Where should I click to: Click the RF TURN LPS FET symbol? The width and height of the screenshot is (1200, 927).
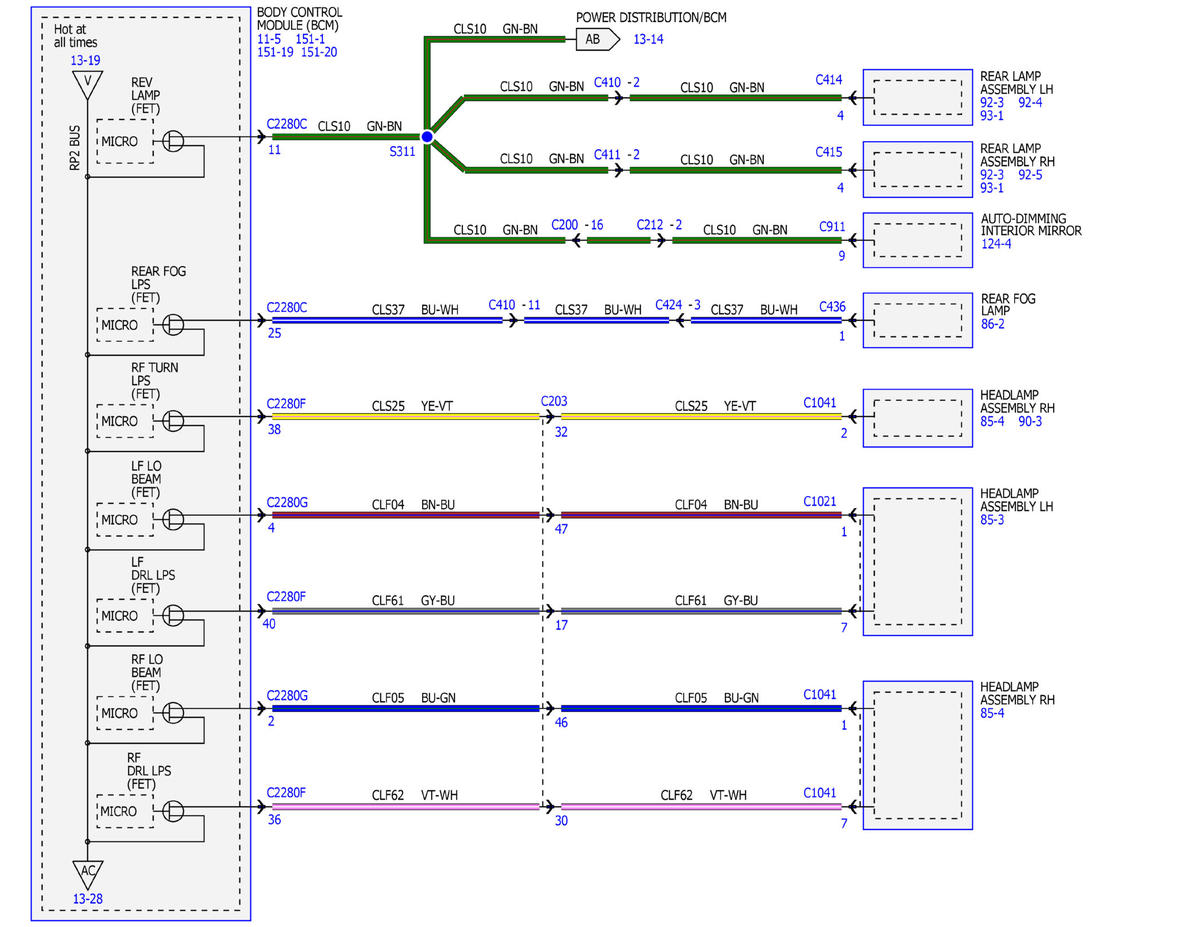tap(172, 420)
